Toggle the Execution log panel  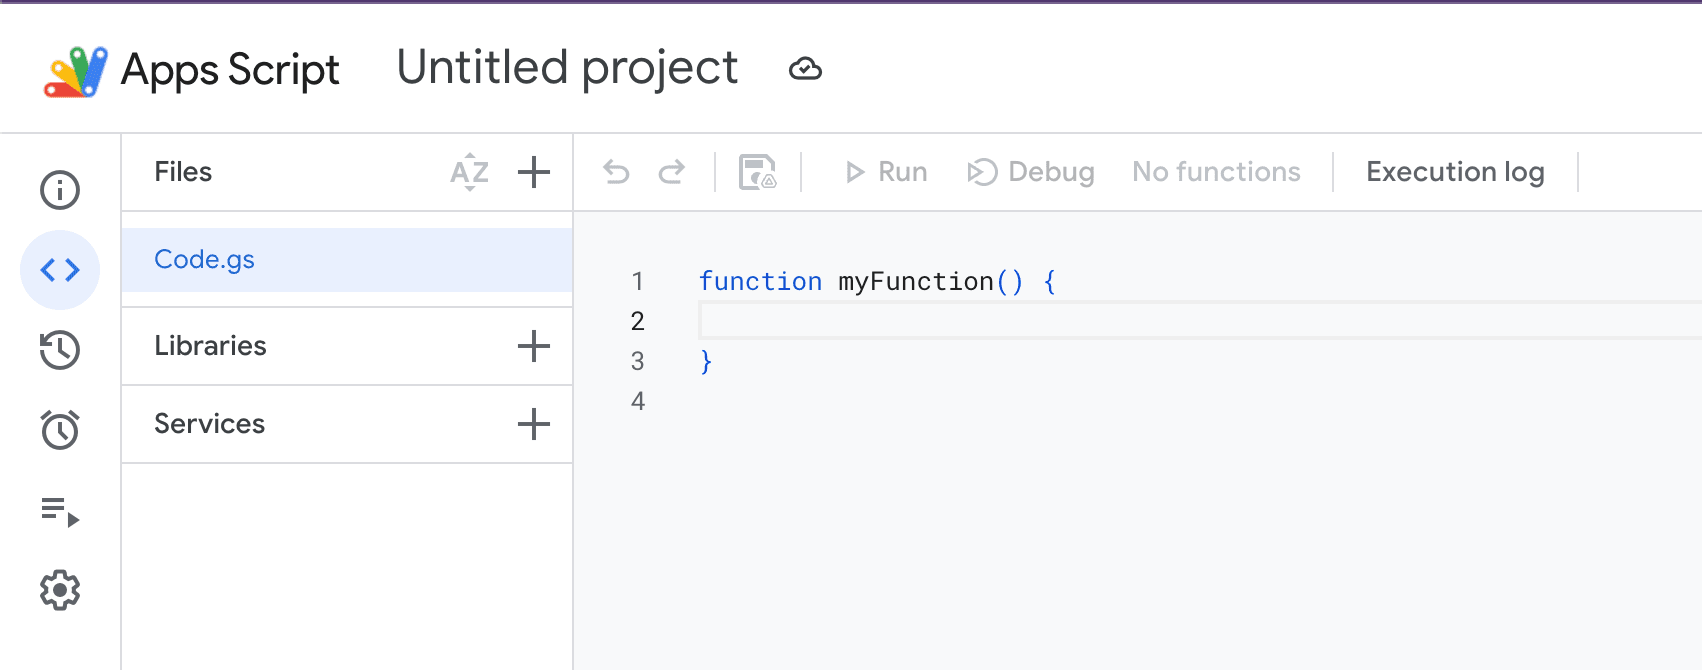coord(1455,172)
